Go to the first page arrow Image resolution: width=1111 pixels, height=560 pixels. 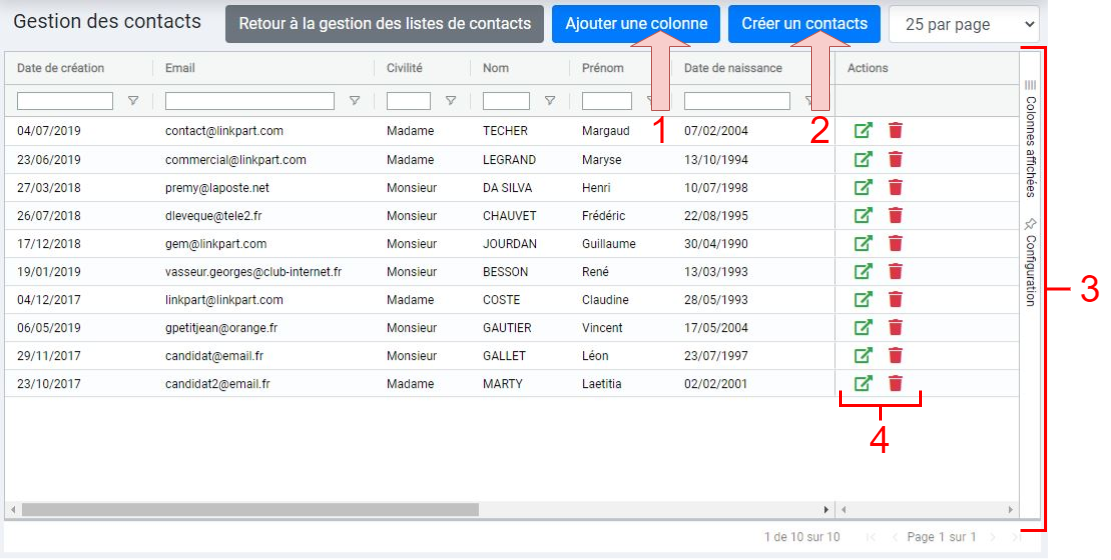coord(871,537)
